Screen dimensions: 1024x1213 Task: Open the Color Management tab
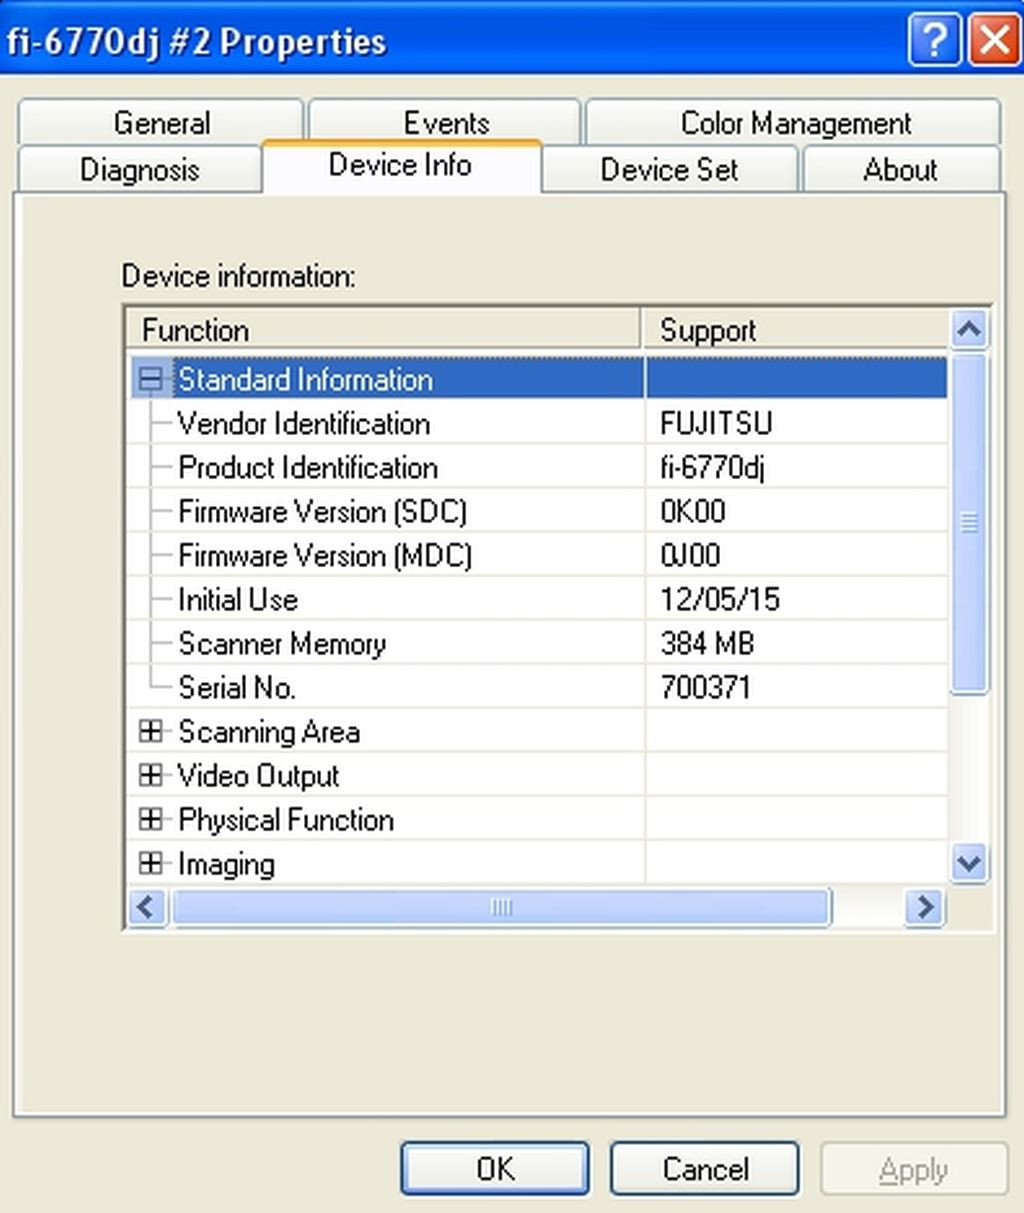[x=795, y=122]
